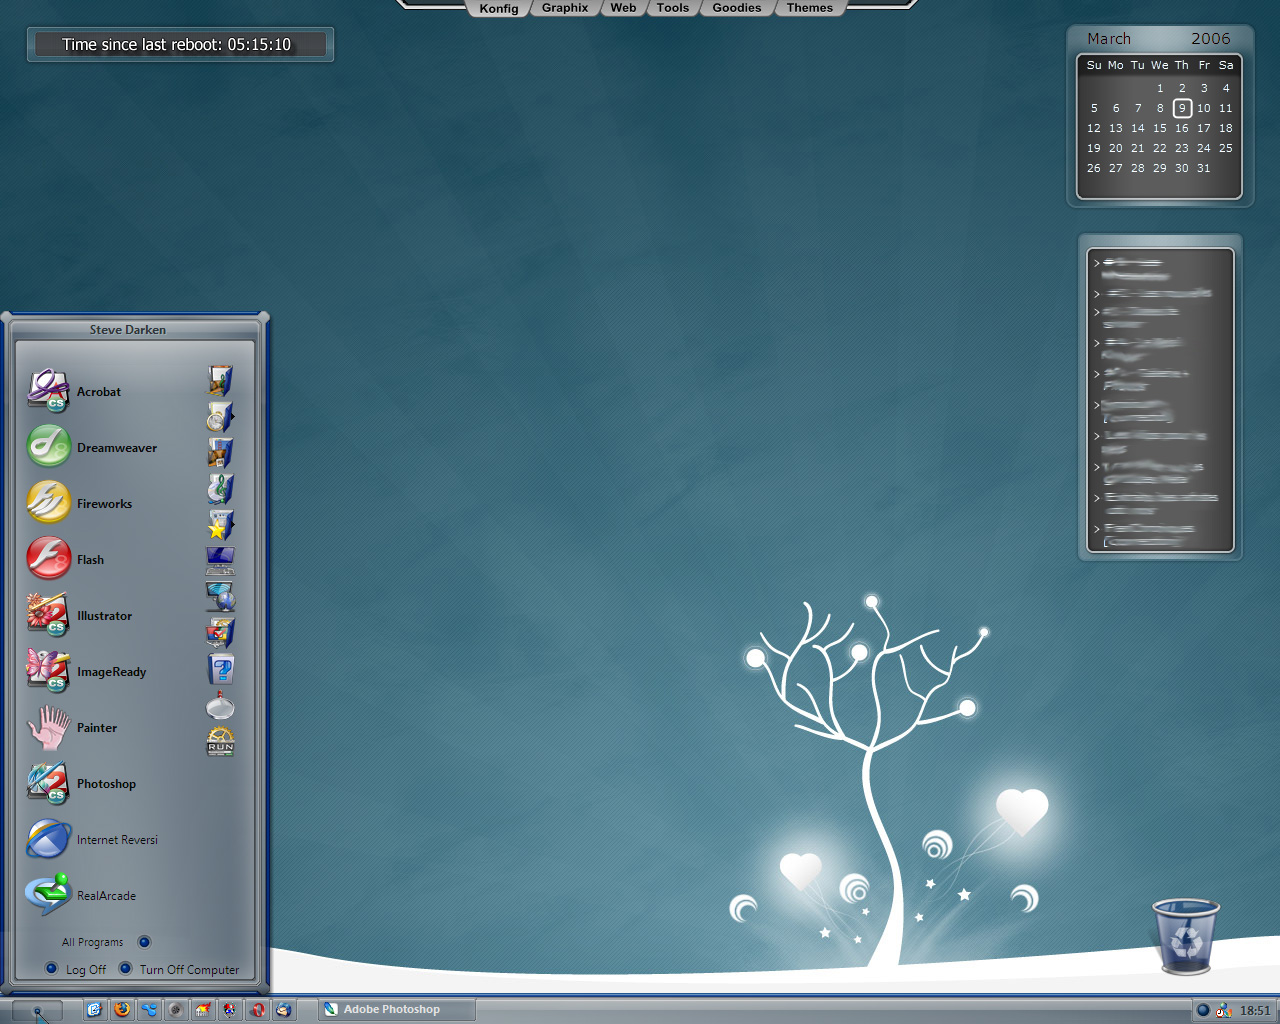Screen dimensions: 1280x1024
Task: Click Turn Off Computer
Action: (x=179, y=969)
